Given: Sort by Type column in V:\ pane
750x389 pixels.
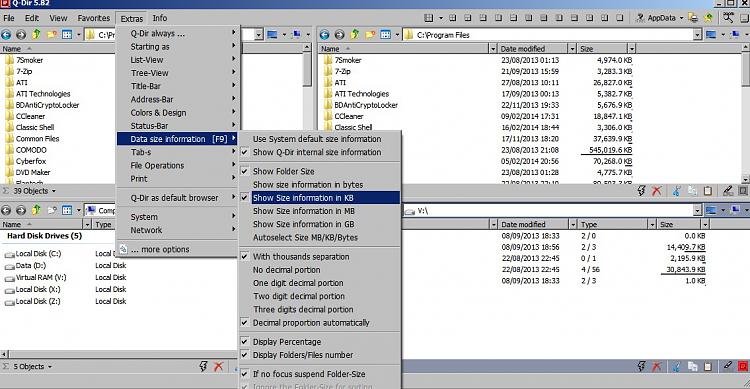Looking at the screenshot, I should (612, 224).
